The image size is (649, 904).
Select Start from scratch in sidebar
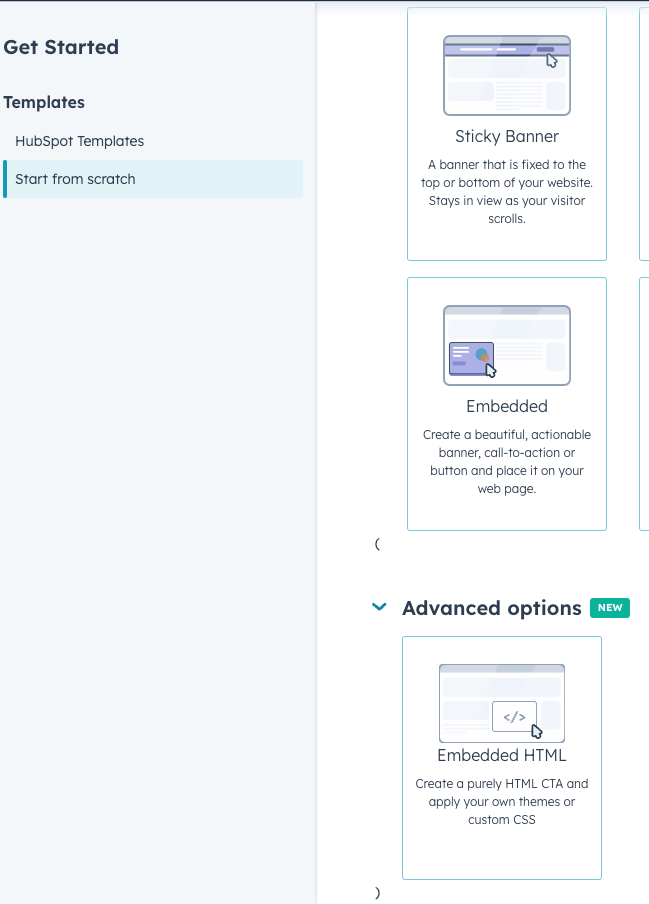tap(75, 179)
